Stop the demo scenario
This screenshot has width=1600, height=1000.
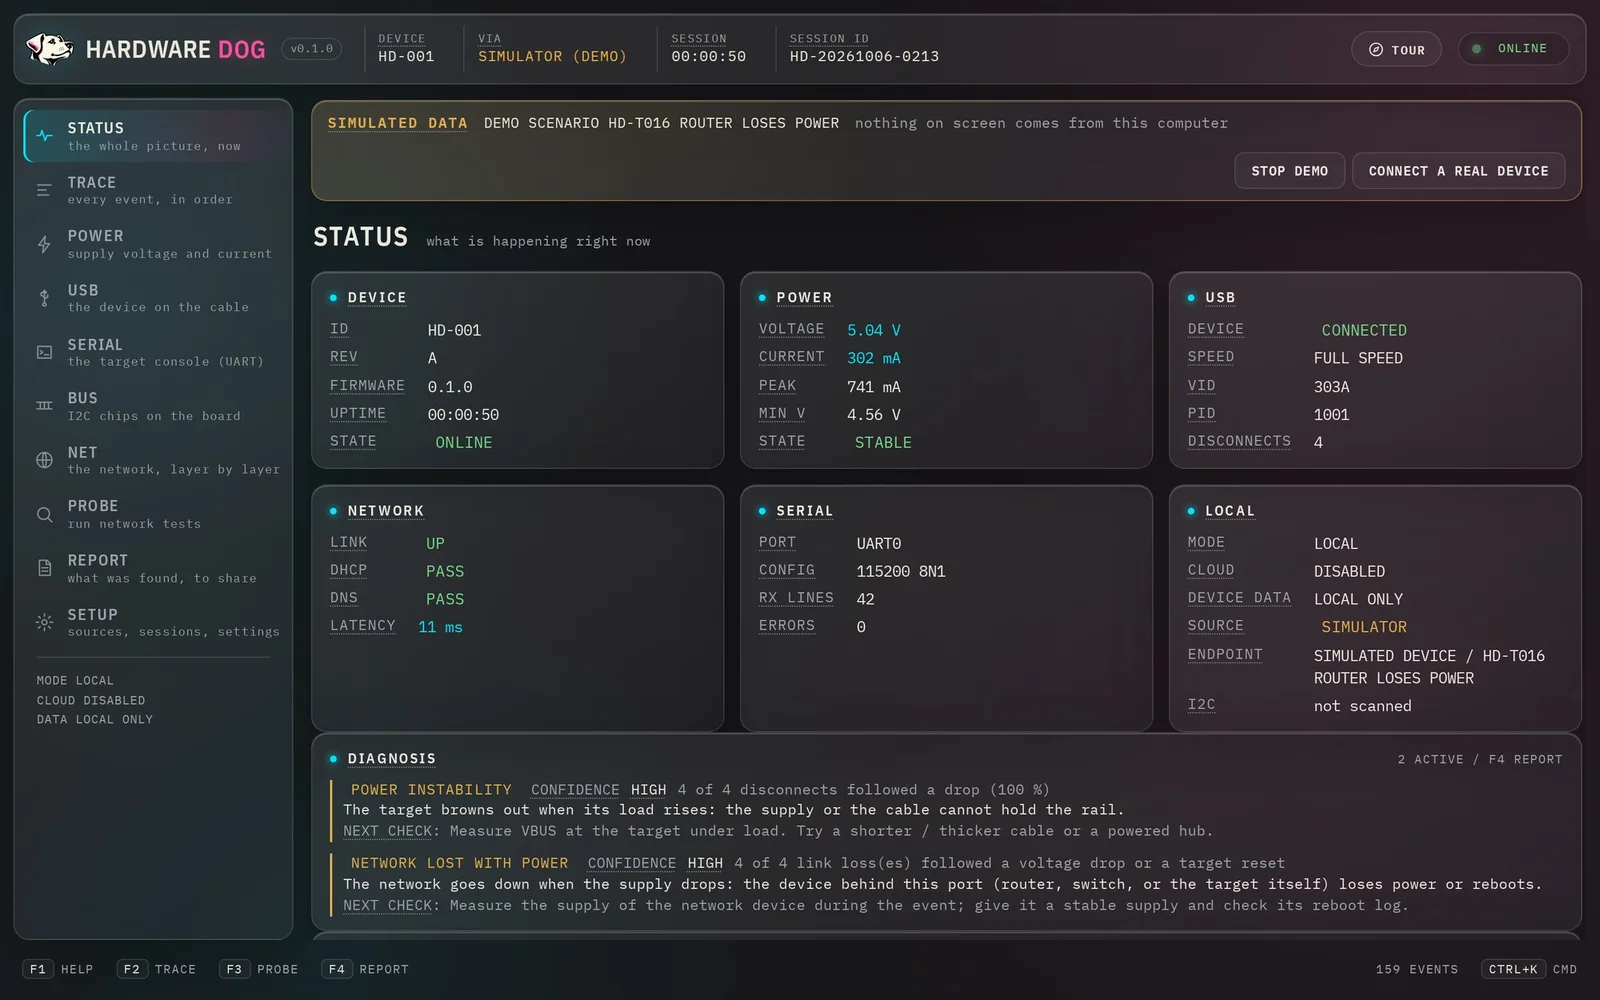1289,171
